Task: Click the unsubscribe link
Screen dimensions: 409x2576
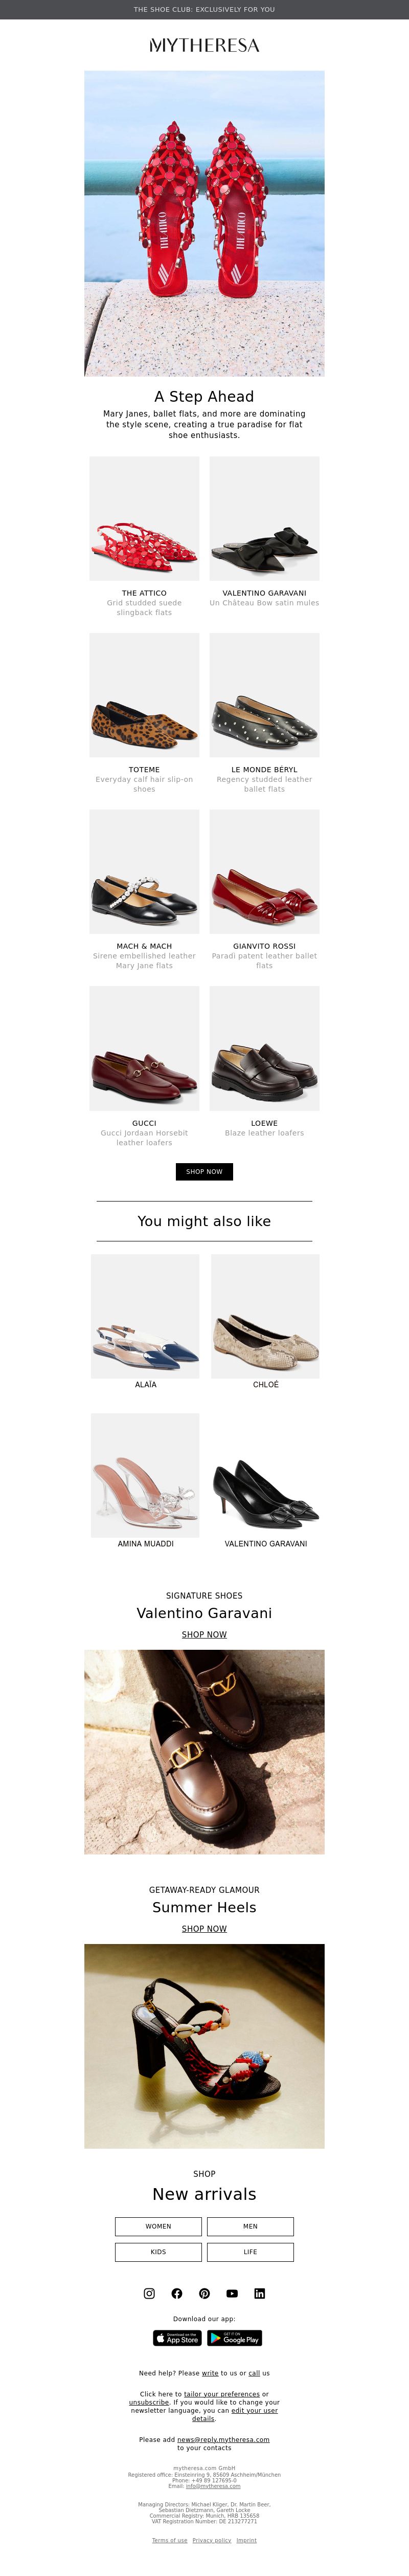Action: (x=149, y=2402)
